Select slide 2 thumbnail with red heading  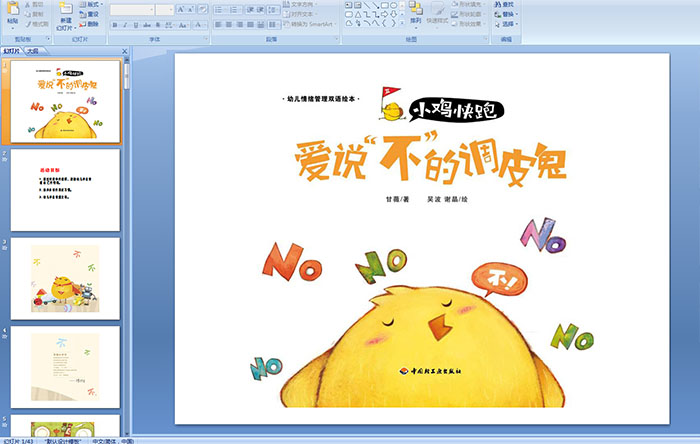65,190
